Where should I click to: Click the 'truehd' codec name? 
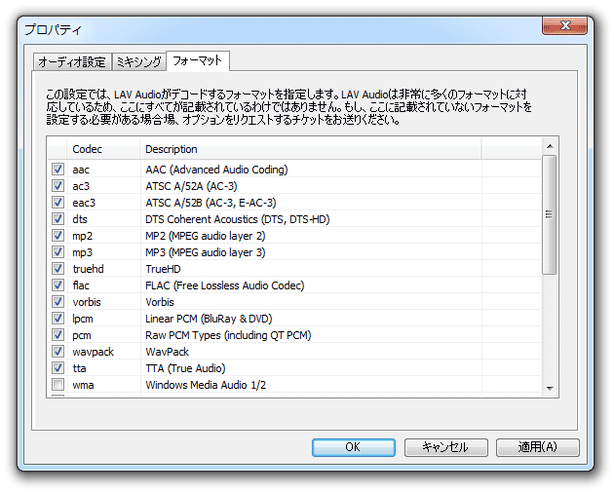[88, 269]
